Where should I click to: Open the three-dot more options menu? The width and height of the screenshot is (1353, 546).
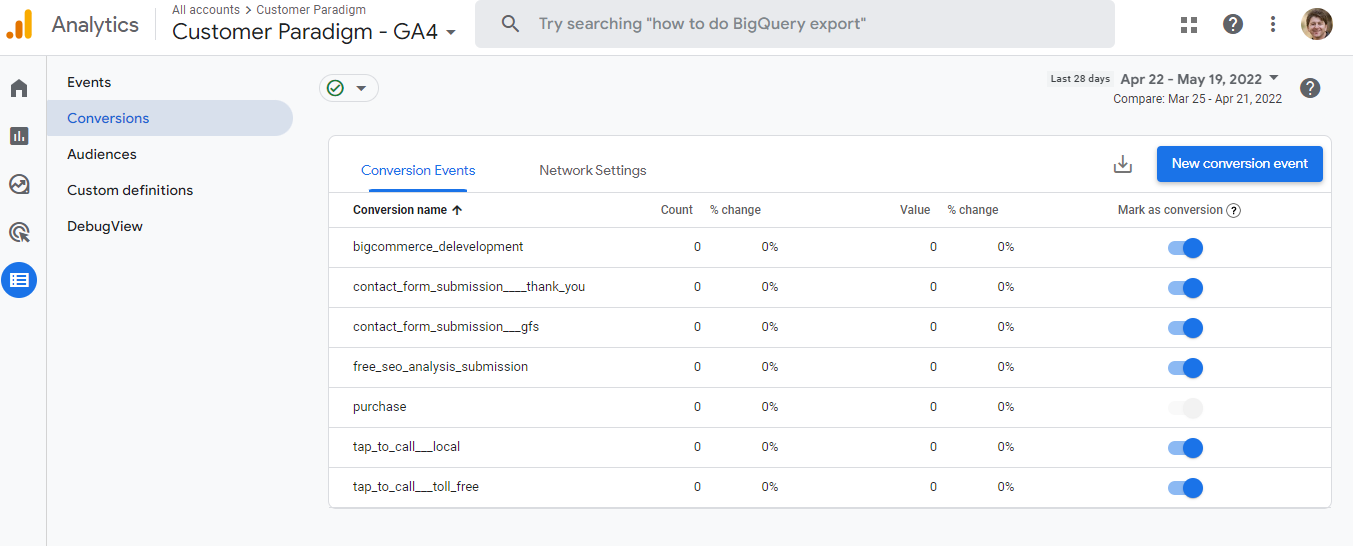coord(1273,25)
